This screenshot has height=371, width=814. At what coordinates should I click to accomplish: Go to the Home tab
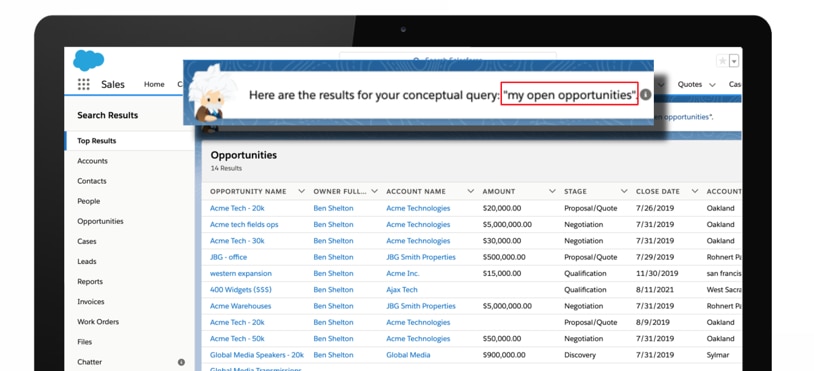point(154,84)
